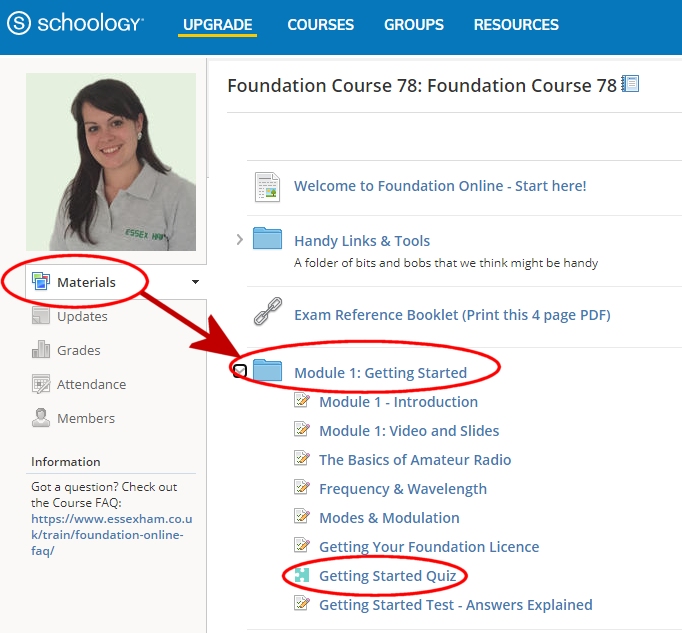Click the Exam Reference Booklet chain-link icon
The image size is (682, 633).
coord(267,311)
